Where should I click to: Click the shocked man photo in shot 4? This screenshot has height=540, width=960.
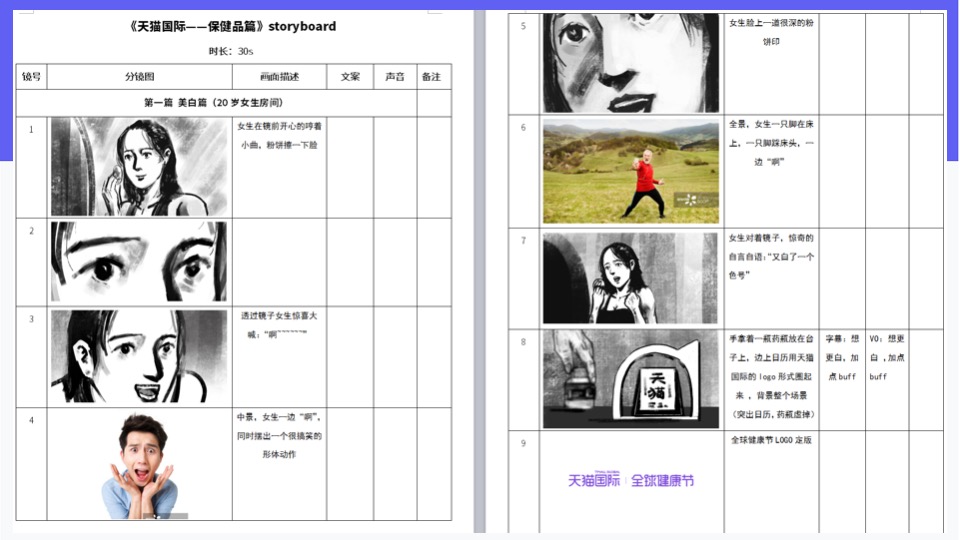(x=139, y=465)
